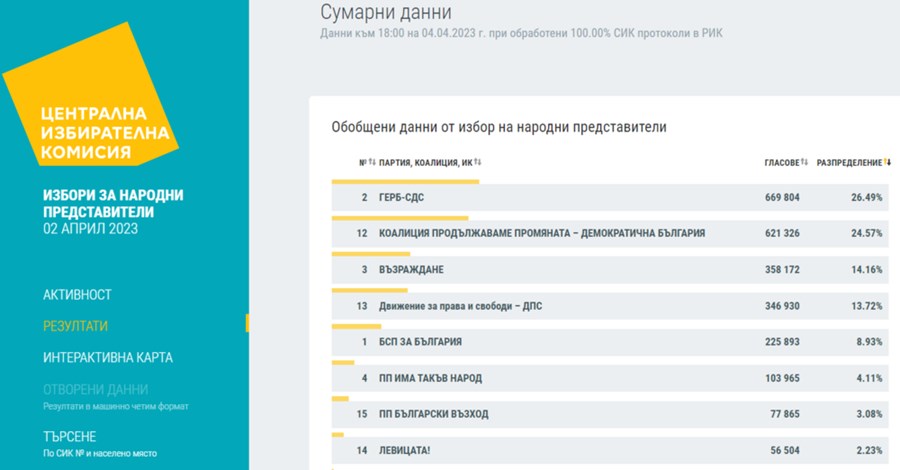Go to ТЪРСЕНЕ by СИК number

coord(69,437)
